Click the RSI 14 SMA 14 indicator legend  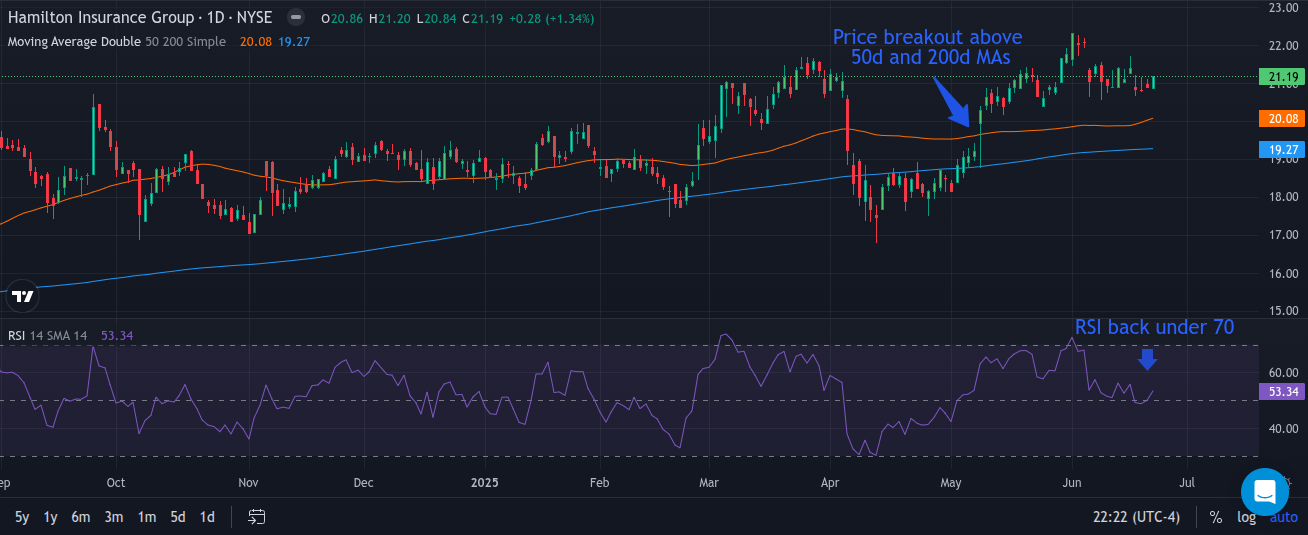[x=49, y=336]
